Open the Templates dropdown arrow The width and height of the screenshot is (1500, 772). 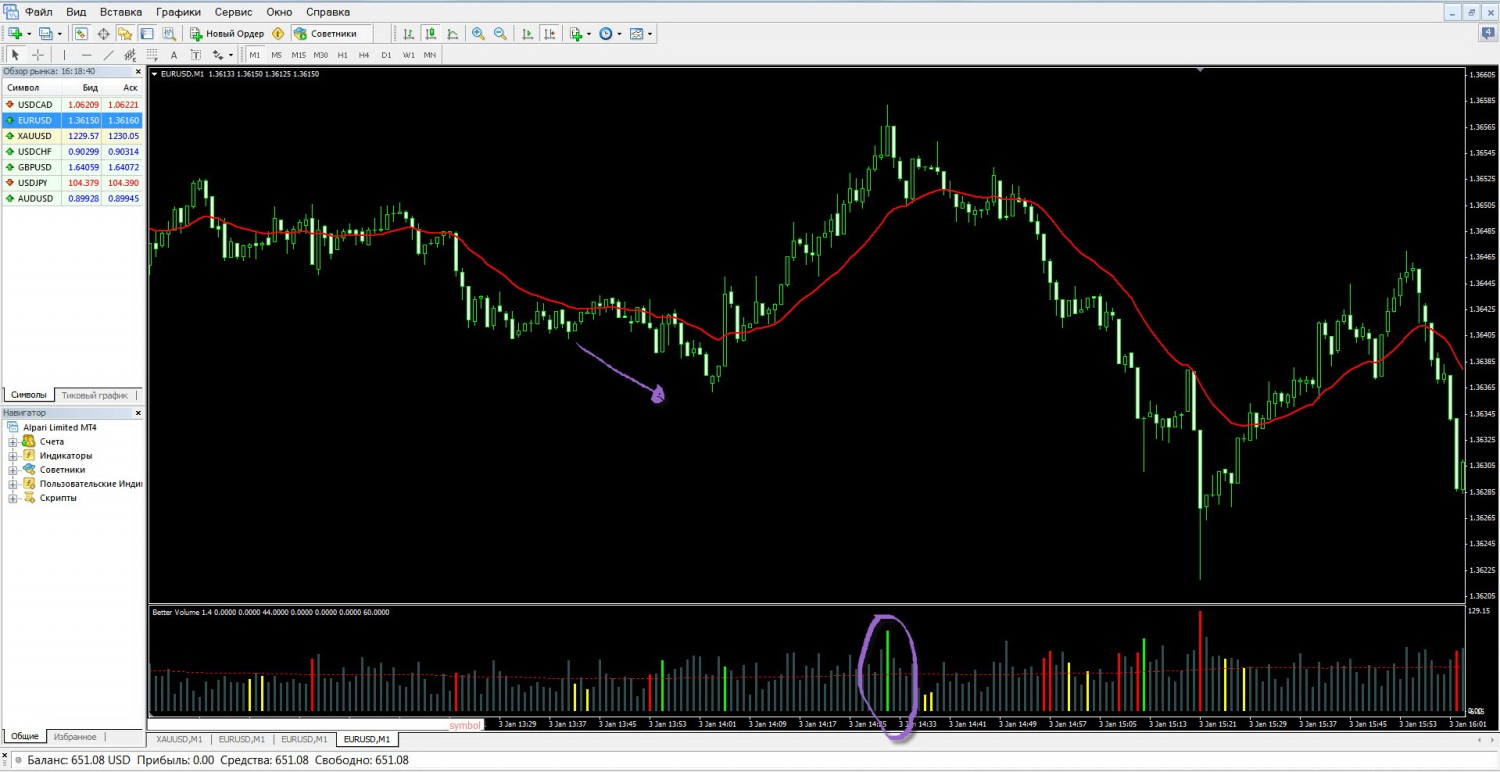coord(650,34)
